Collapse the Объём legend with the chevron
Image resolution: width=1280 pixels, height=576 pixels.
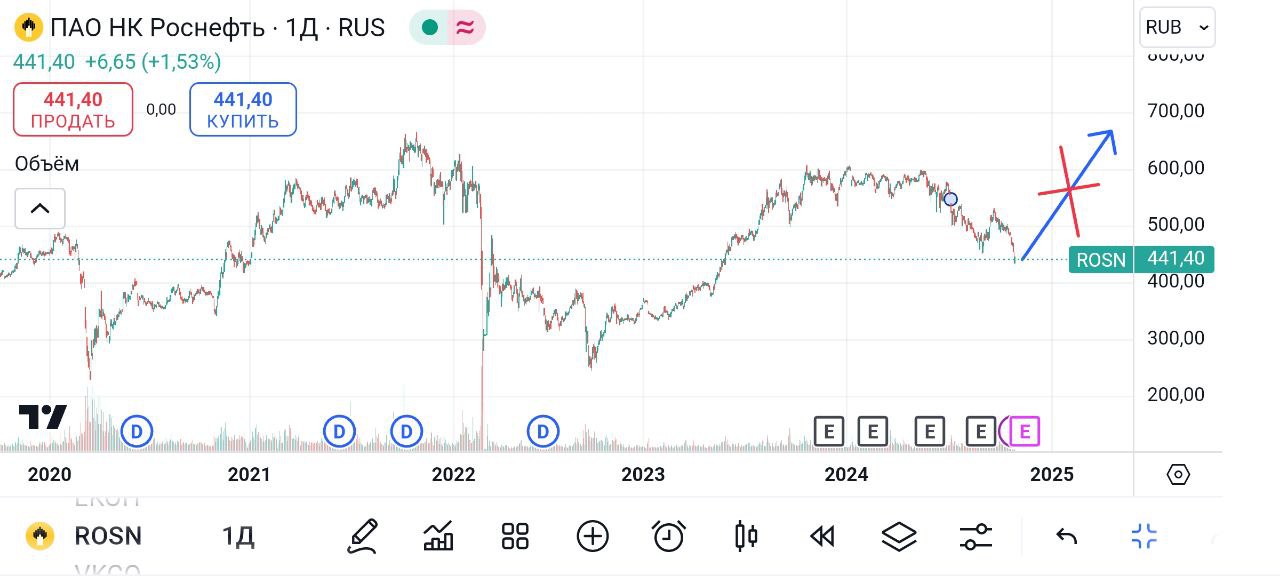[x=40, y=208]
